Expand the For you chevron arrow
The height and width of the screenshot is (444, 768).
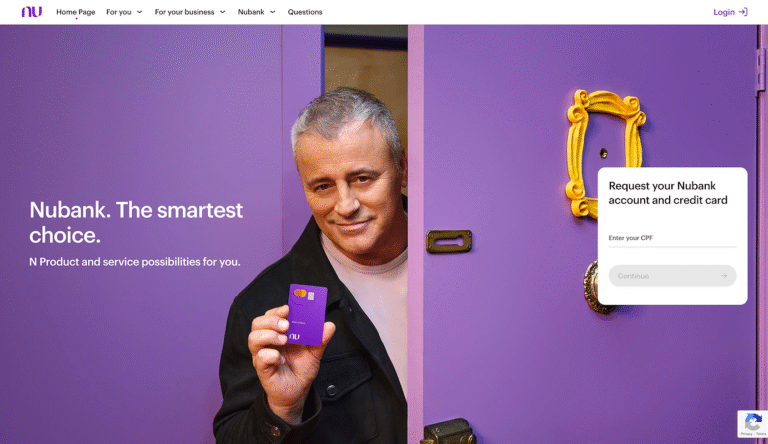click(140, 12)
